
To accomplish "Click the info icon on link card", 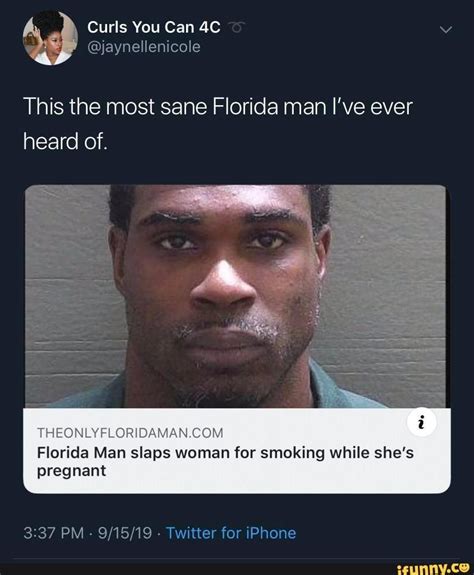I will (422, 422).
